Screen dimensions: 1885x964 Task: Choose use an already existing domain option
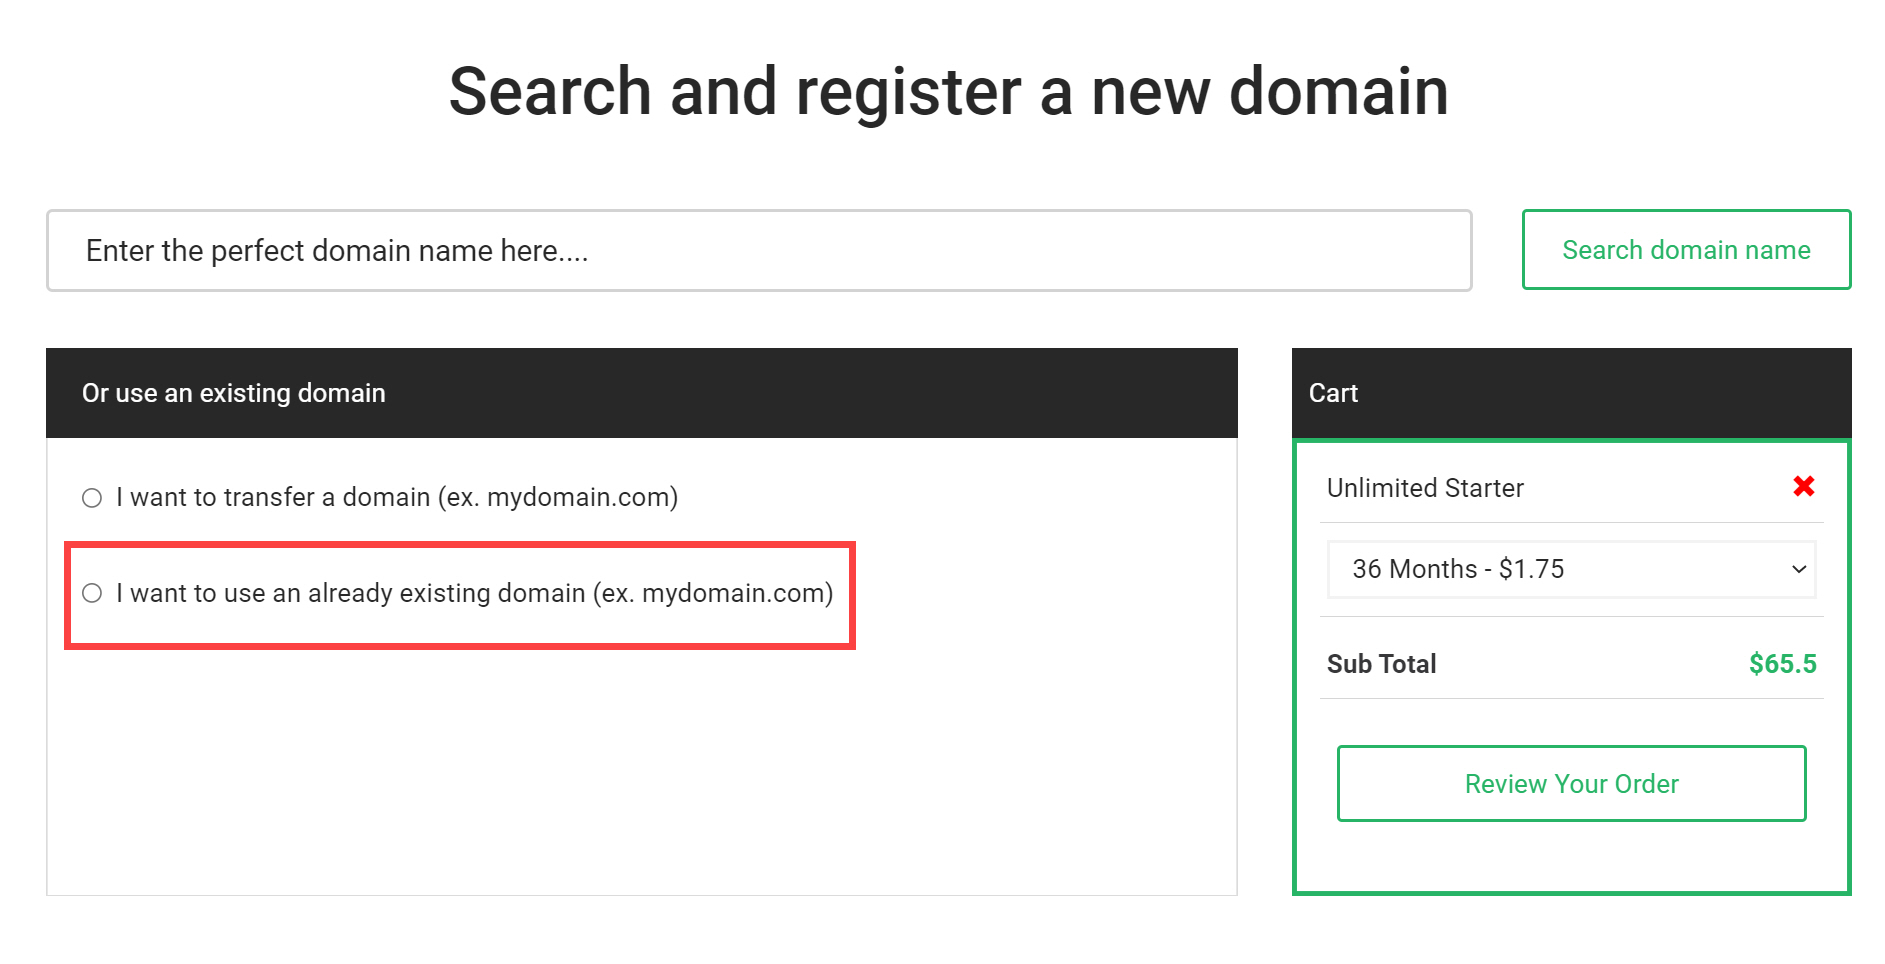click(x=92, y=593)
